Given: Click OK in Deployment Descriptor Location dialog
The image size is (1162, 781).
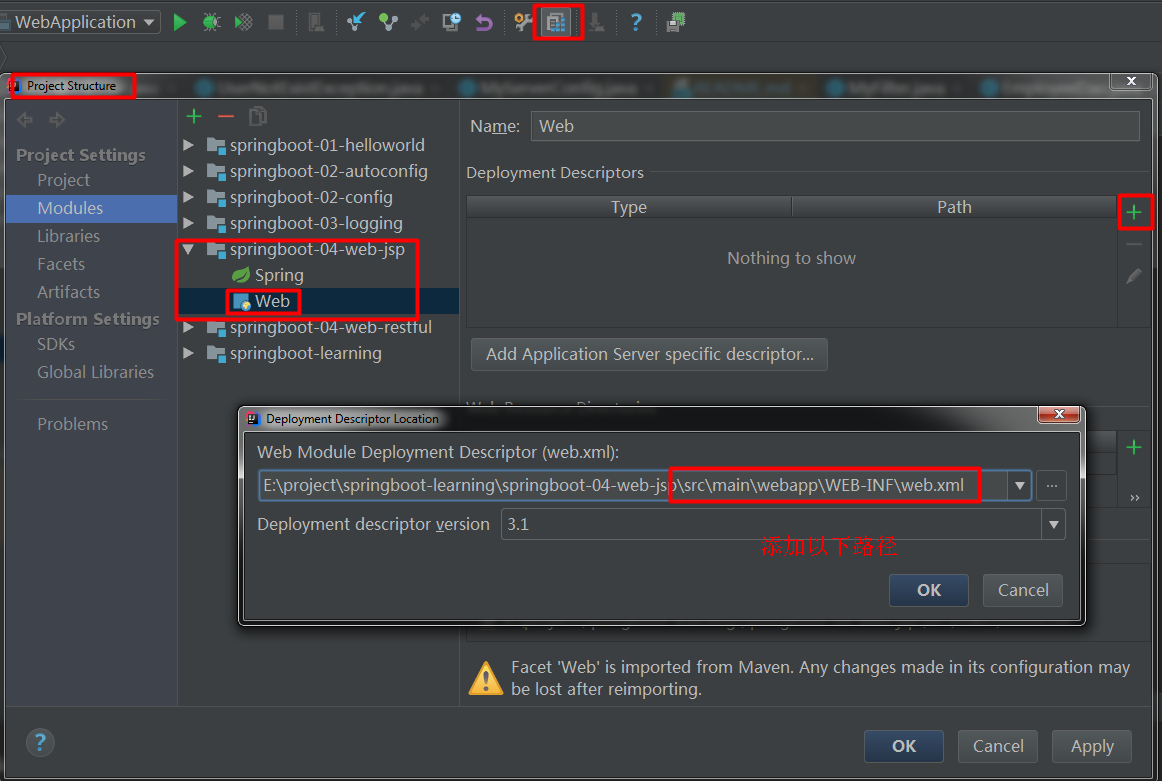Looking at the screenshot, I should tap(929, 591).
